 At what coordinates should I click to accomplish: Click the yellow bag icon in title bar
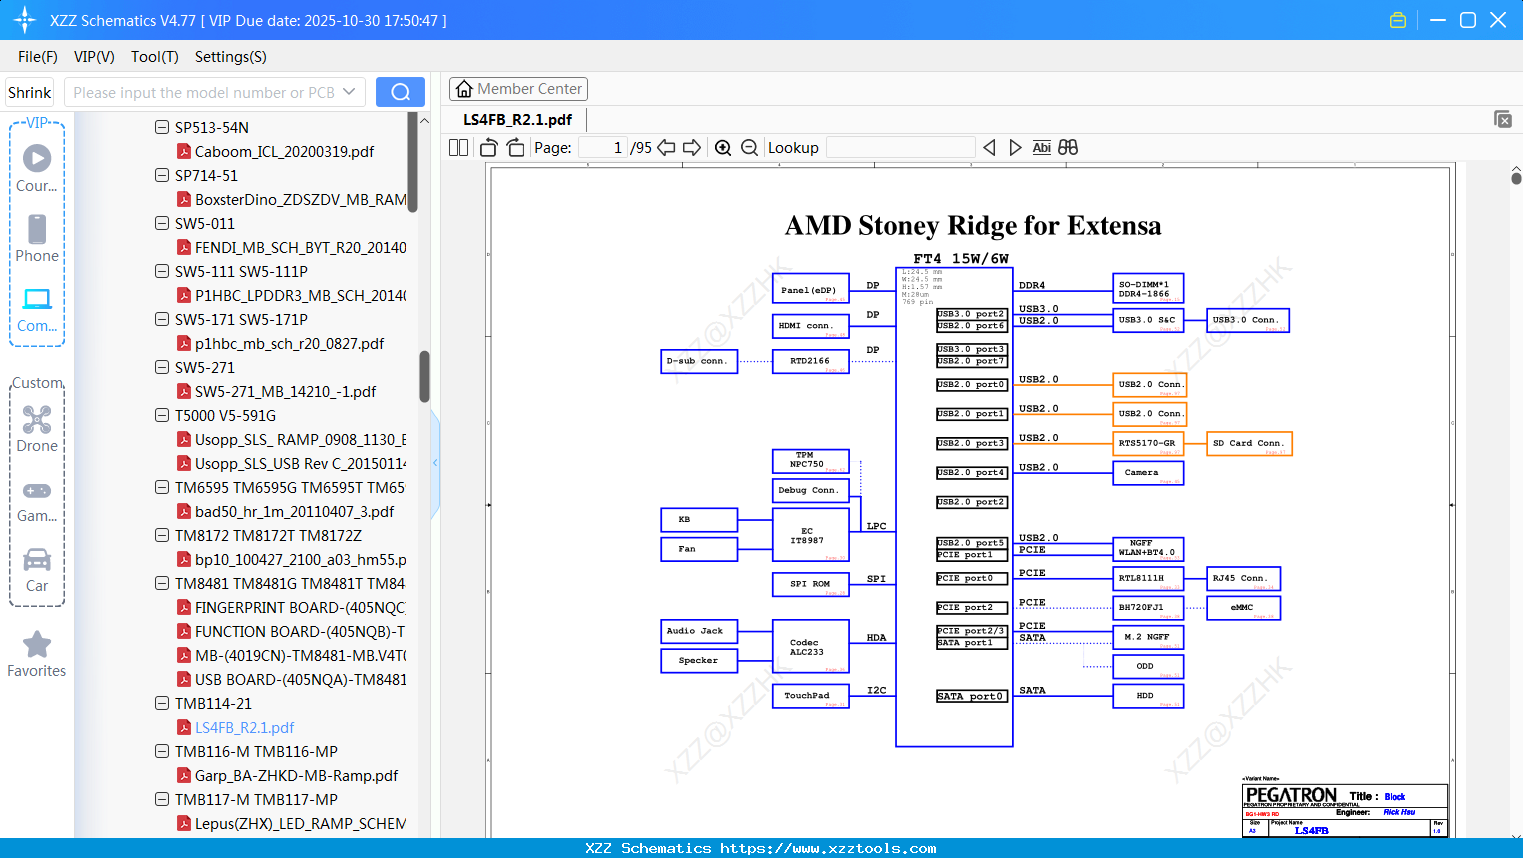tap(1398, 20)
